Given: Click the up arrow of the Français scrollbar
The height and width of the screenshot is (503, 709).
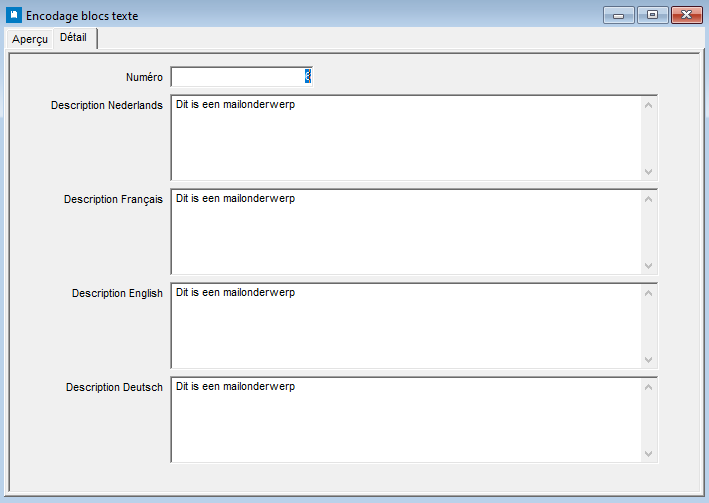Looking at the screenshot, I should [648, 199].
